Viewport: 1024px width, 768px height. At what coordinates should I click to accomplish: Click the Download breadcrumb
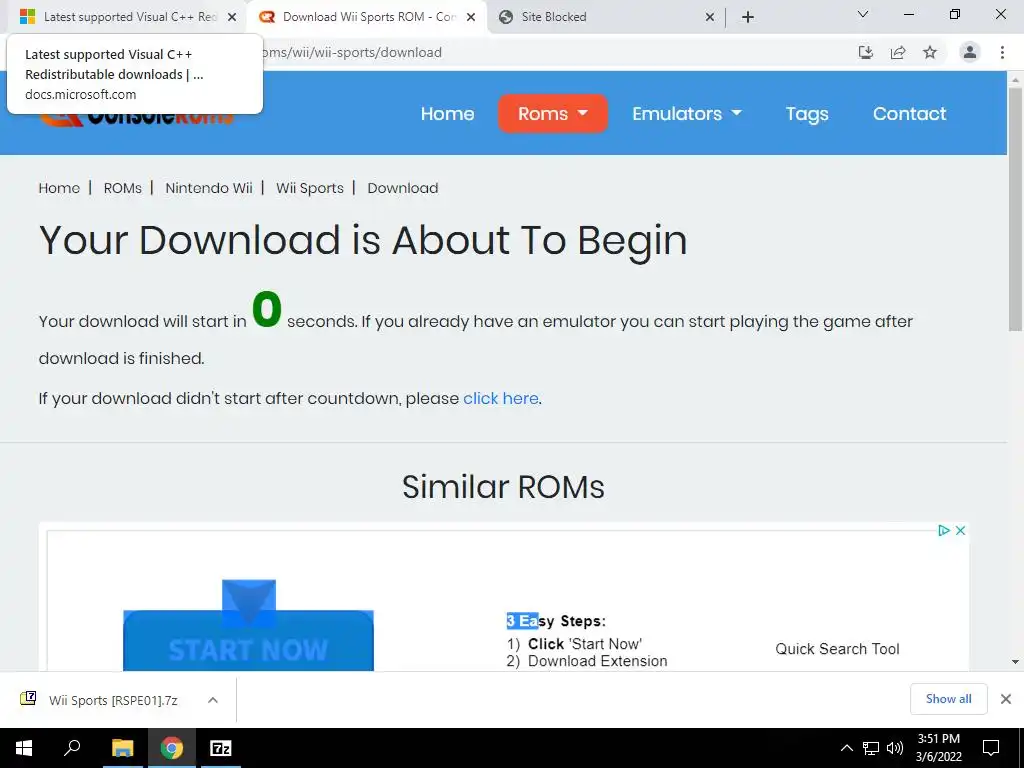[402, 188]
